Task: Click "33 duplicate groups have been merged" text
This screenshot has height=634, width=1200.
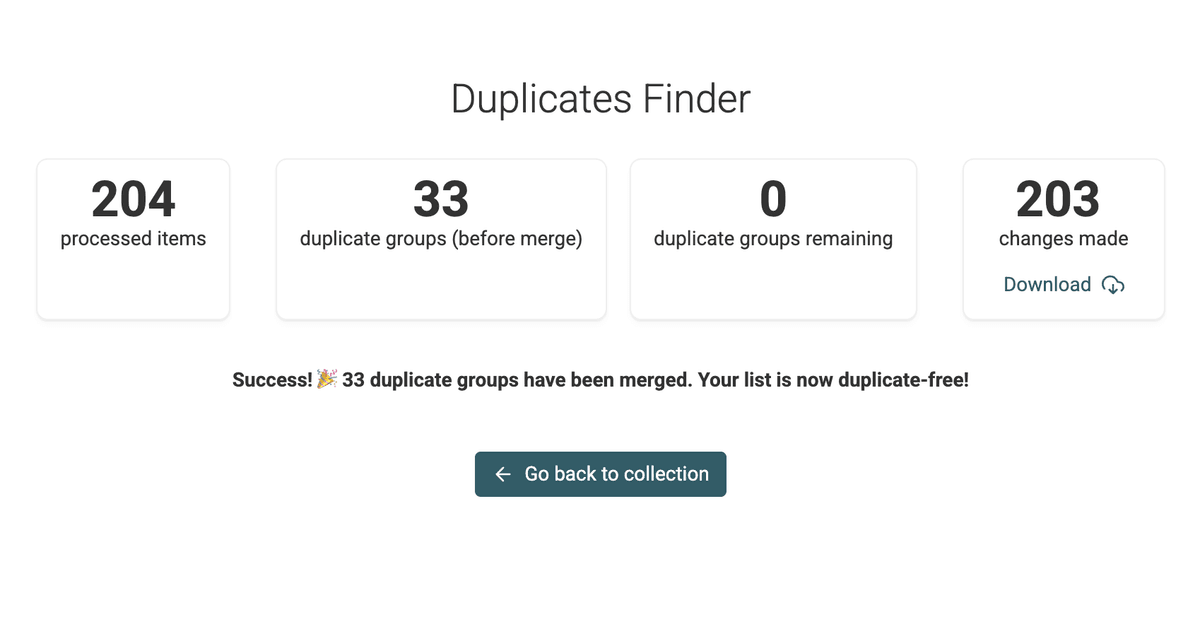Action: pyautogui.click(x=514, y=380)
